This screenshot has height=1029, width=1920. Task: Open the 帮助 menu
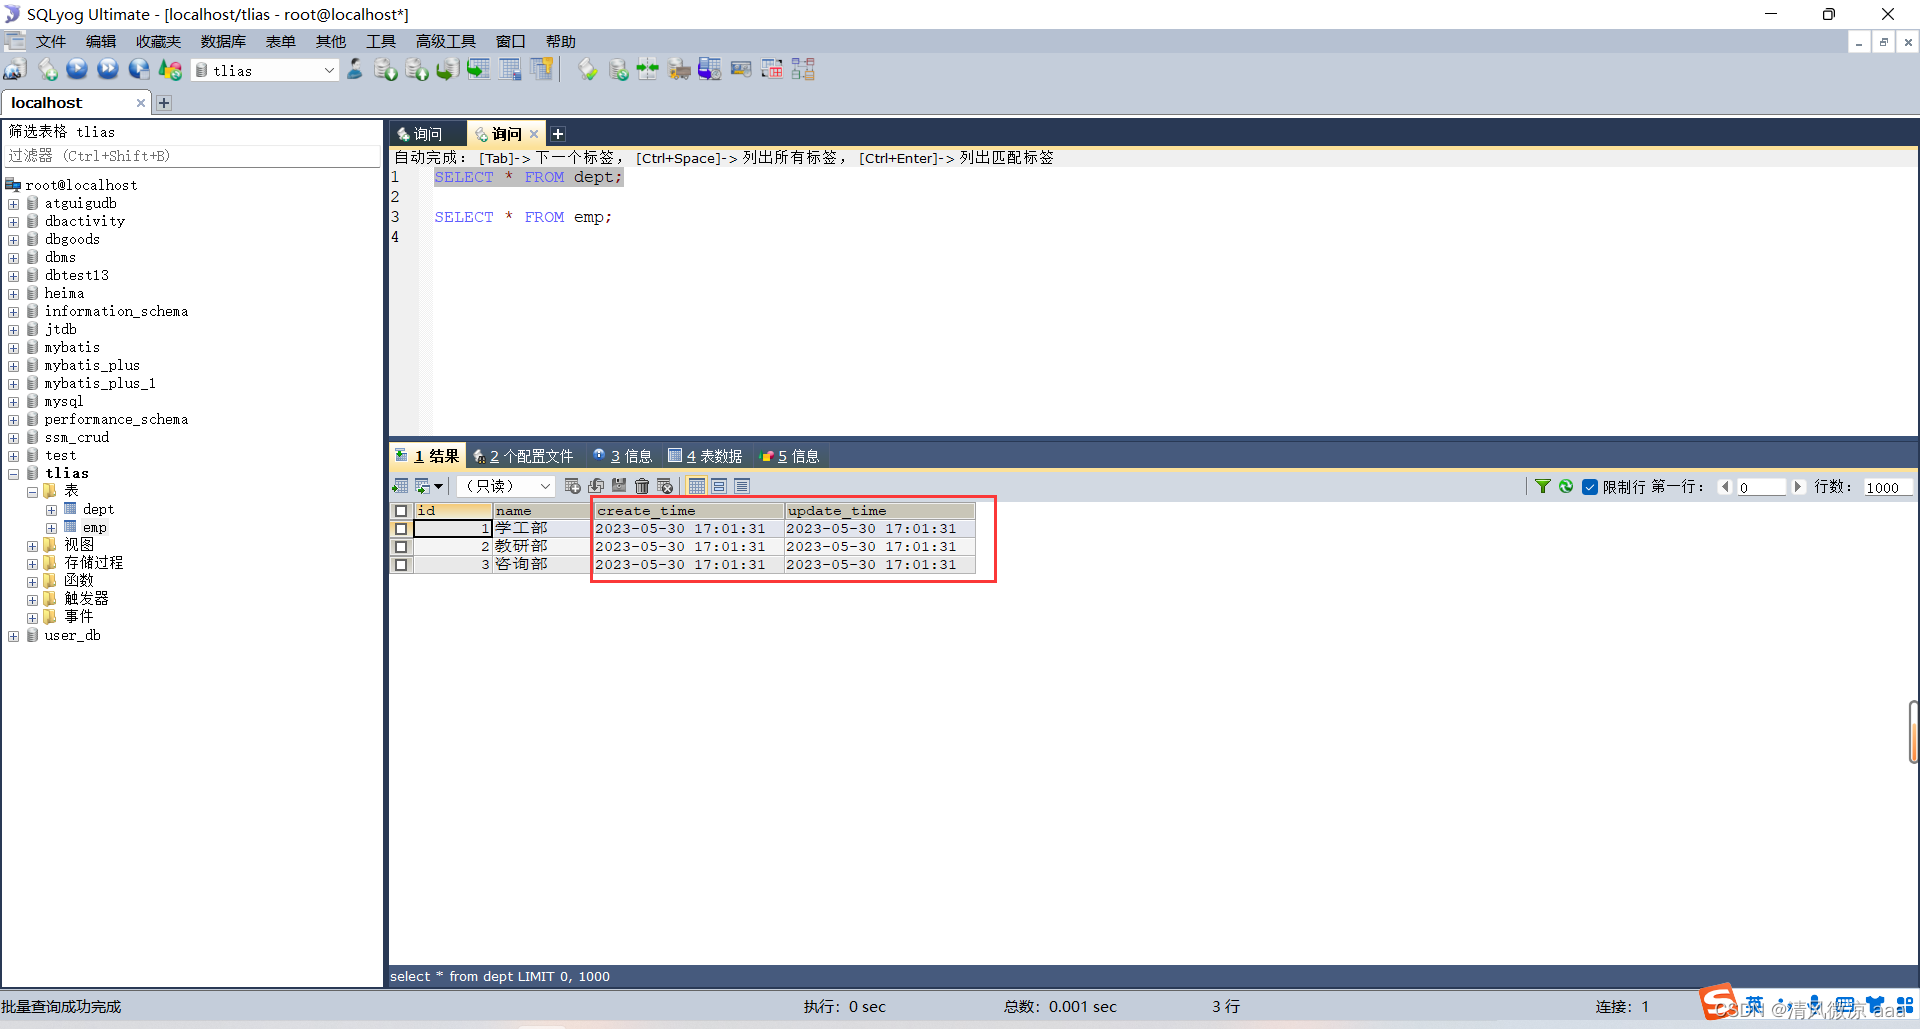(561, 41)
